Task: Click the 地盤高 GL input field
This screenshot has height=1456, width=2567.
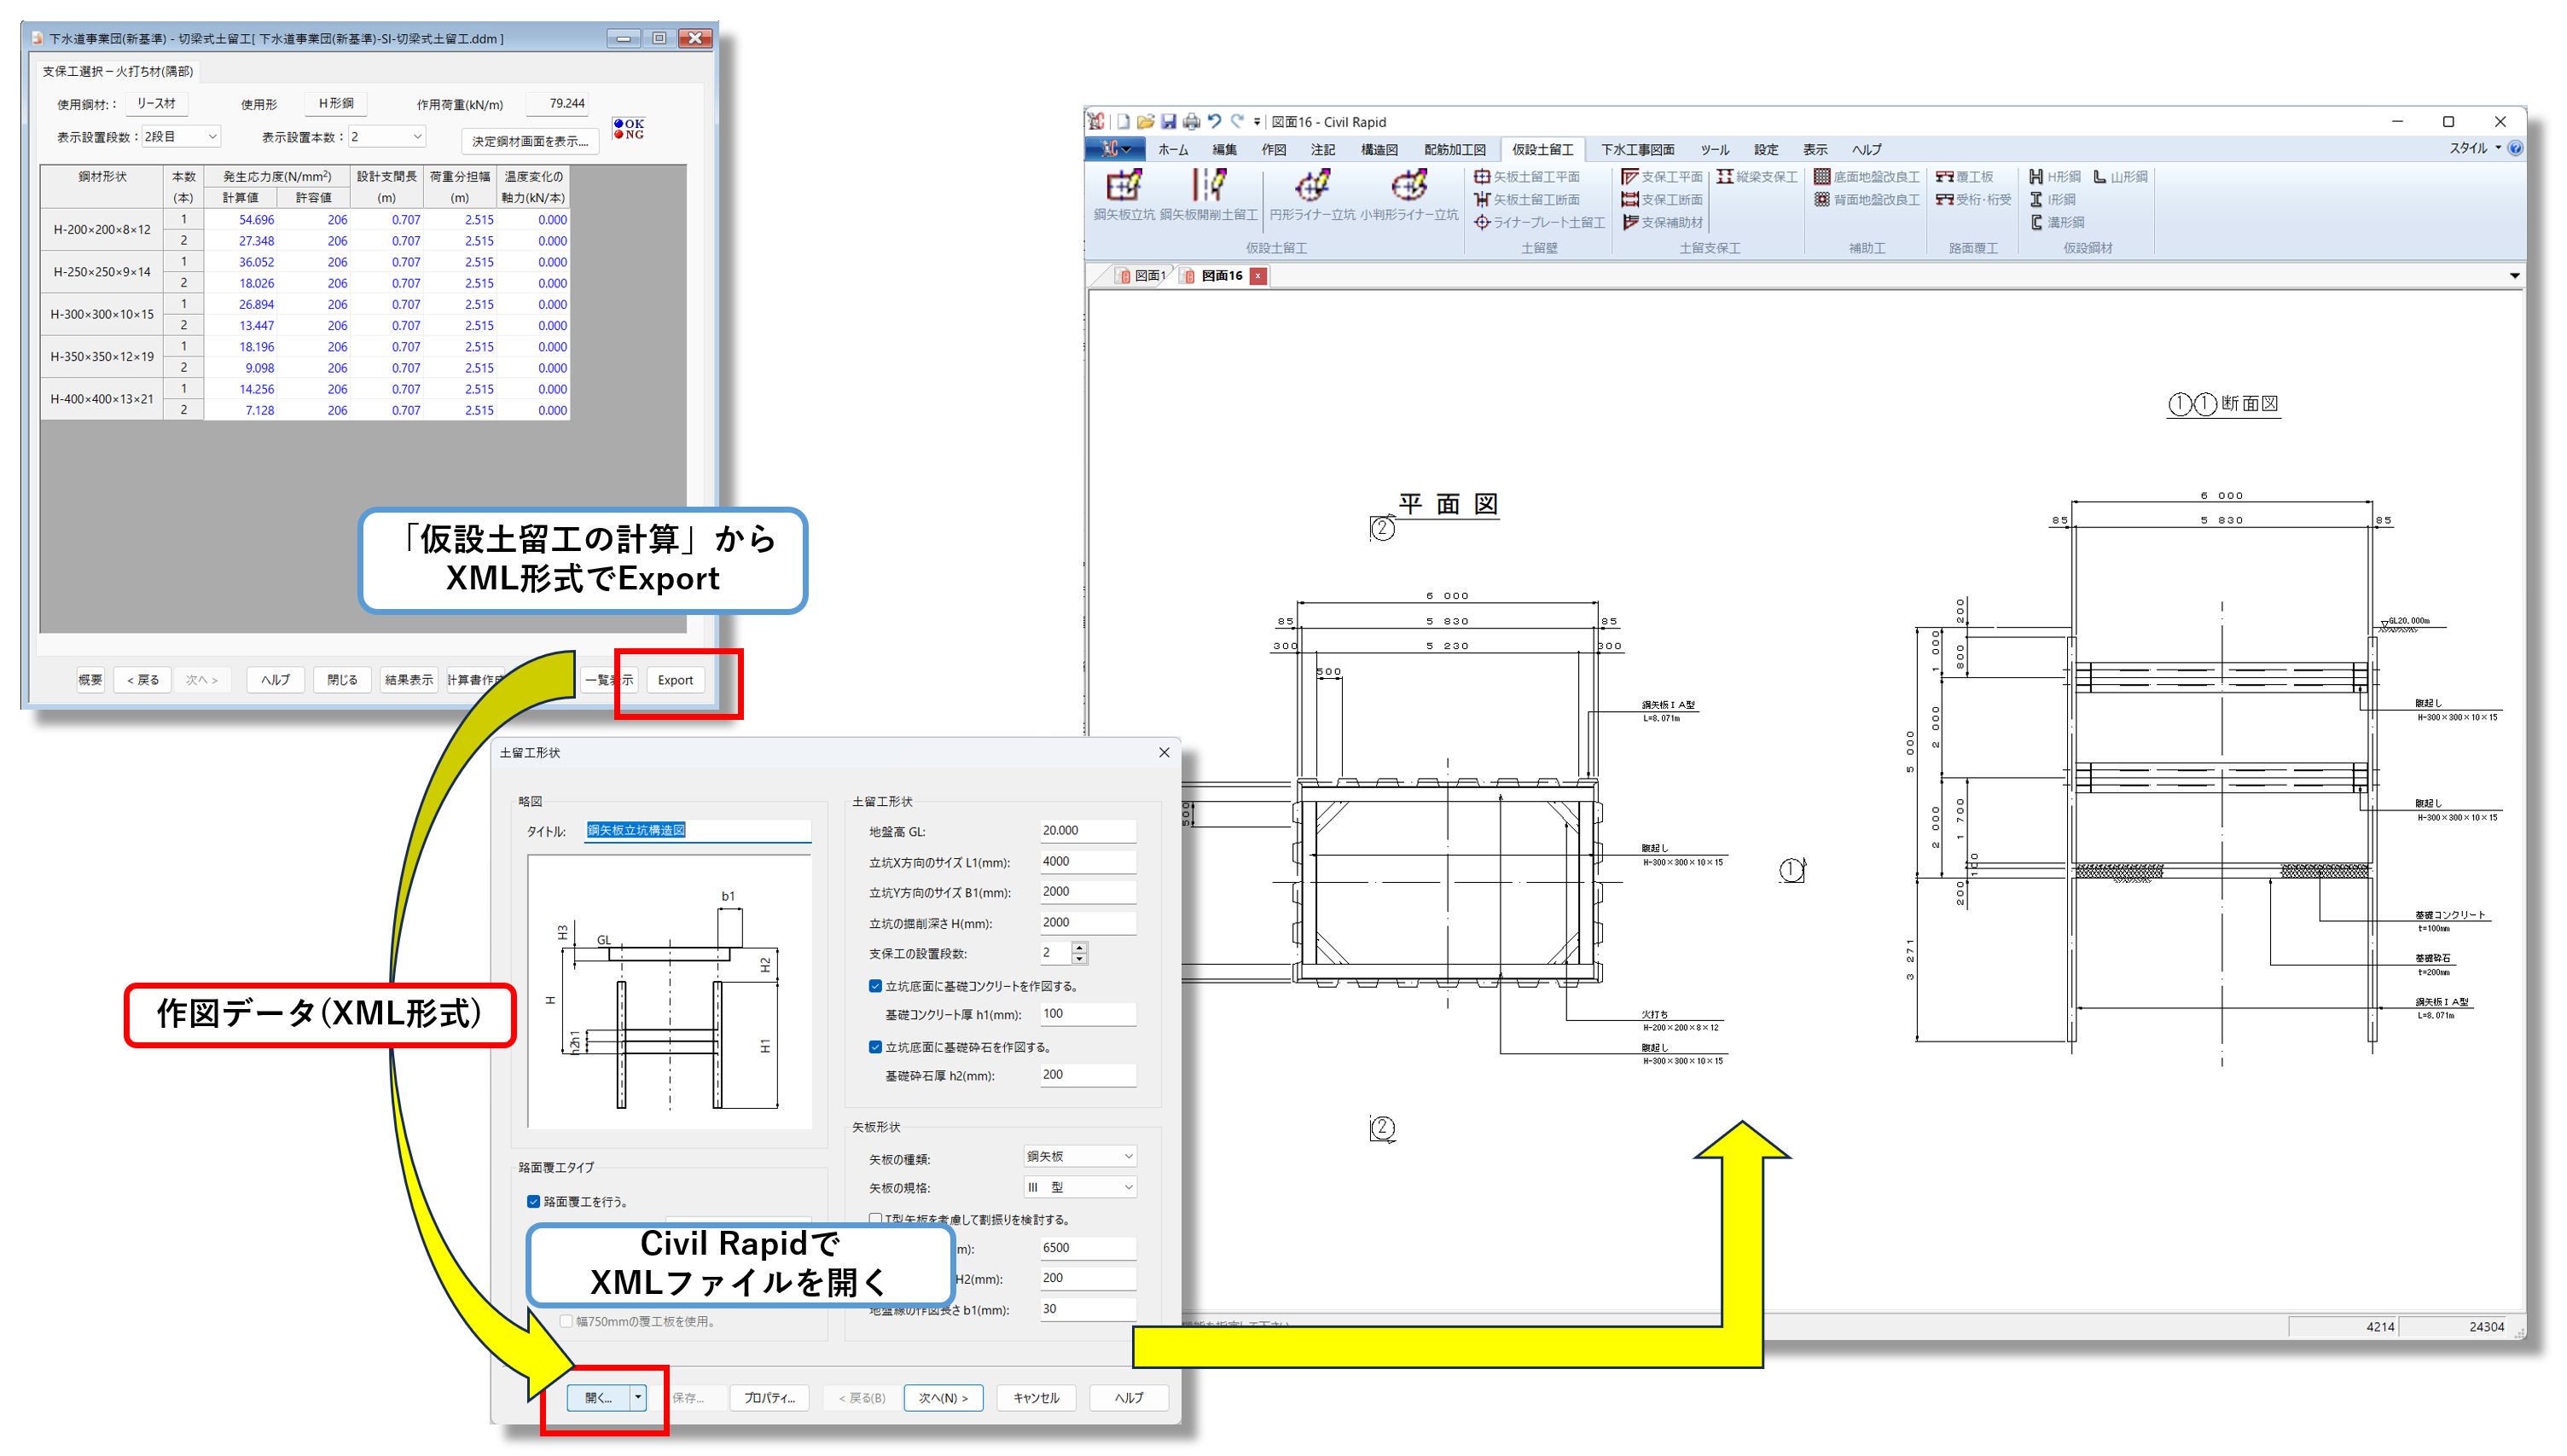Action: pos(1087,831)
